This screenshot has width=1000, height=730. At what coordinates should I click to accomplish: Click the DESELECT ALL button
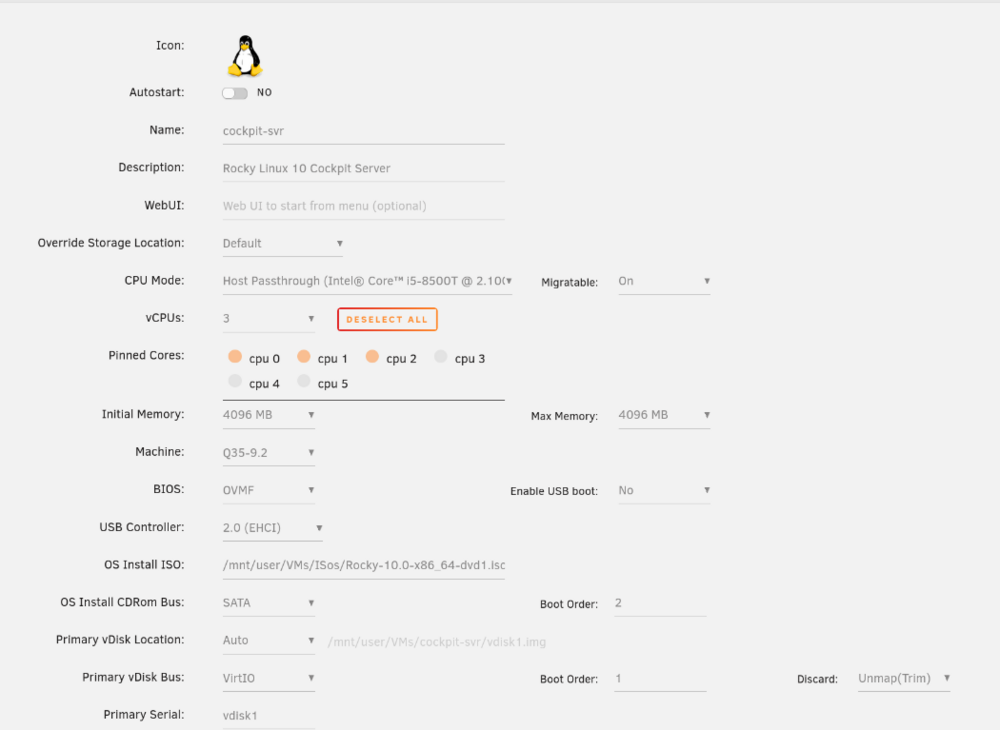coord(387,319)
